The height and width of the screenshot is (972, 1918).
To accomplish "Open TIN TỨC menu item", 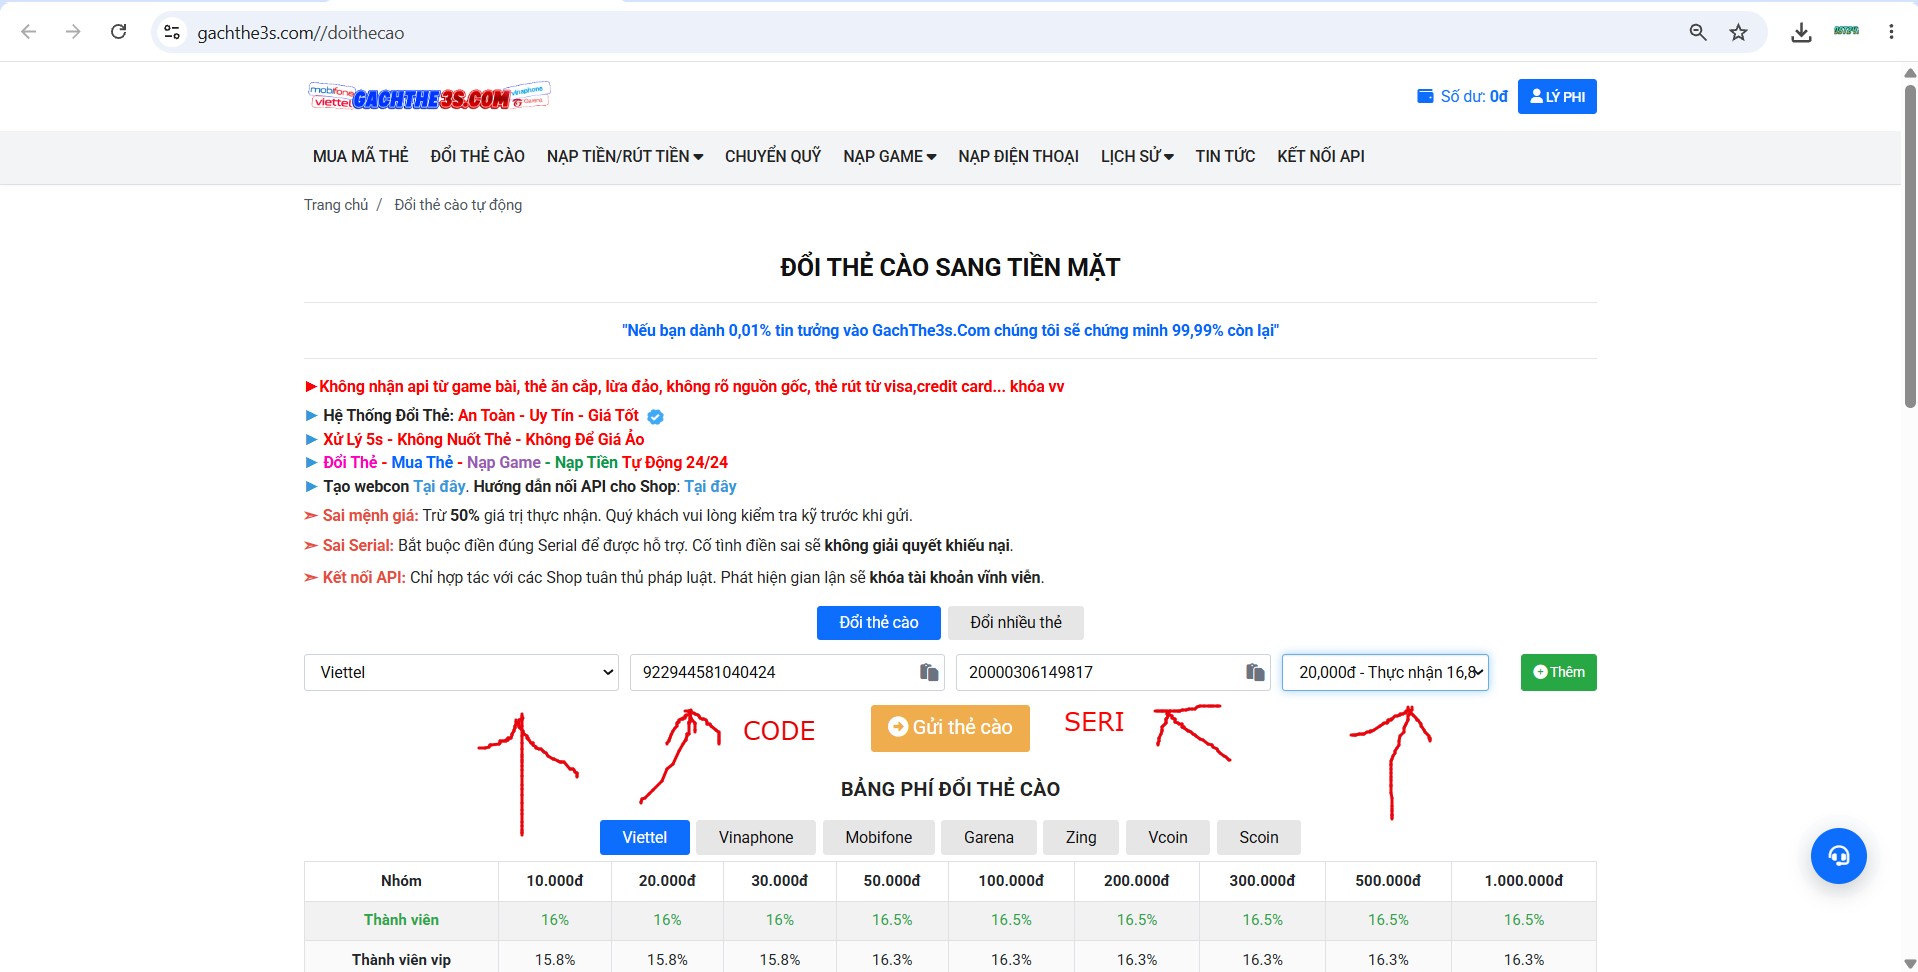I will (1225, 156).
